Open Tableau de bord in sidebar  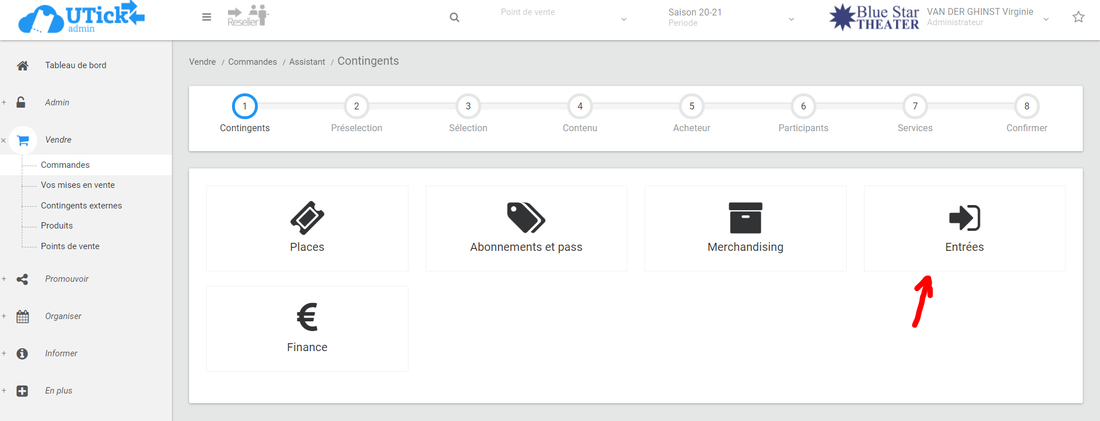point(75,65)
